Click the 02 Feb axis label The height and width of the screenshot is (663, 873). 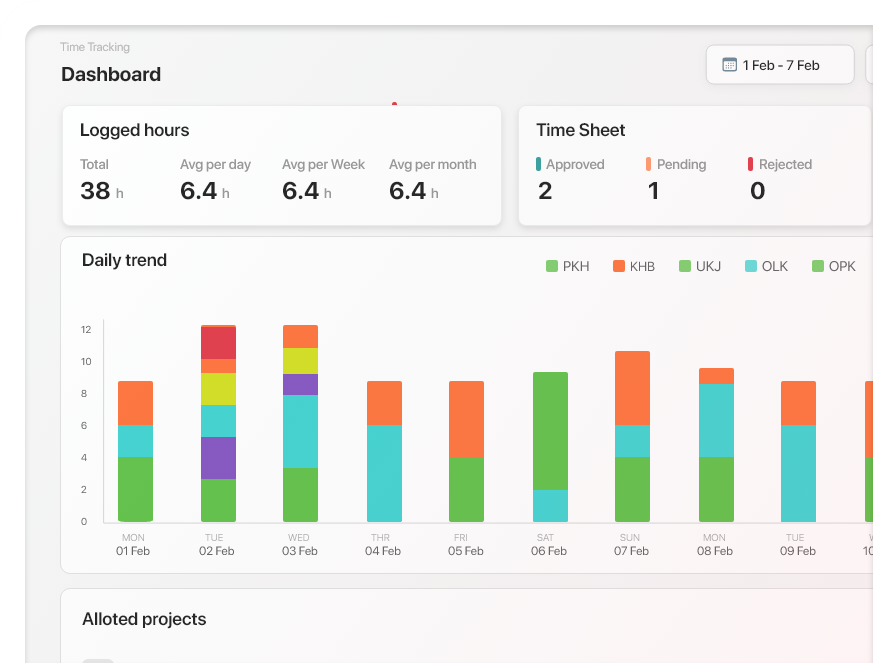(217, 551)
